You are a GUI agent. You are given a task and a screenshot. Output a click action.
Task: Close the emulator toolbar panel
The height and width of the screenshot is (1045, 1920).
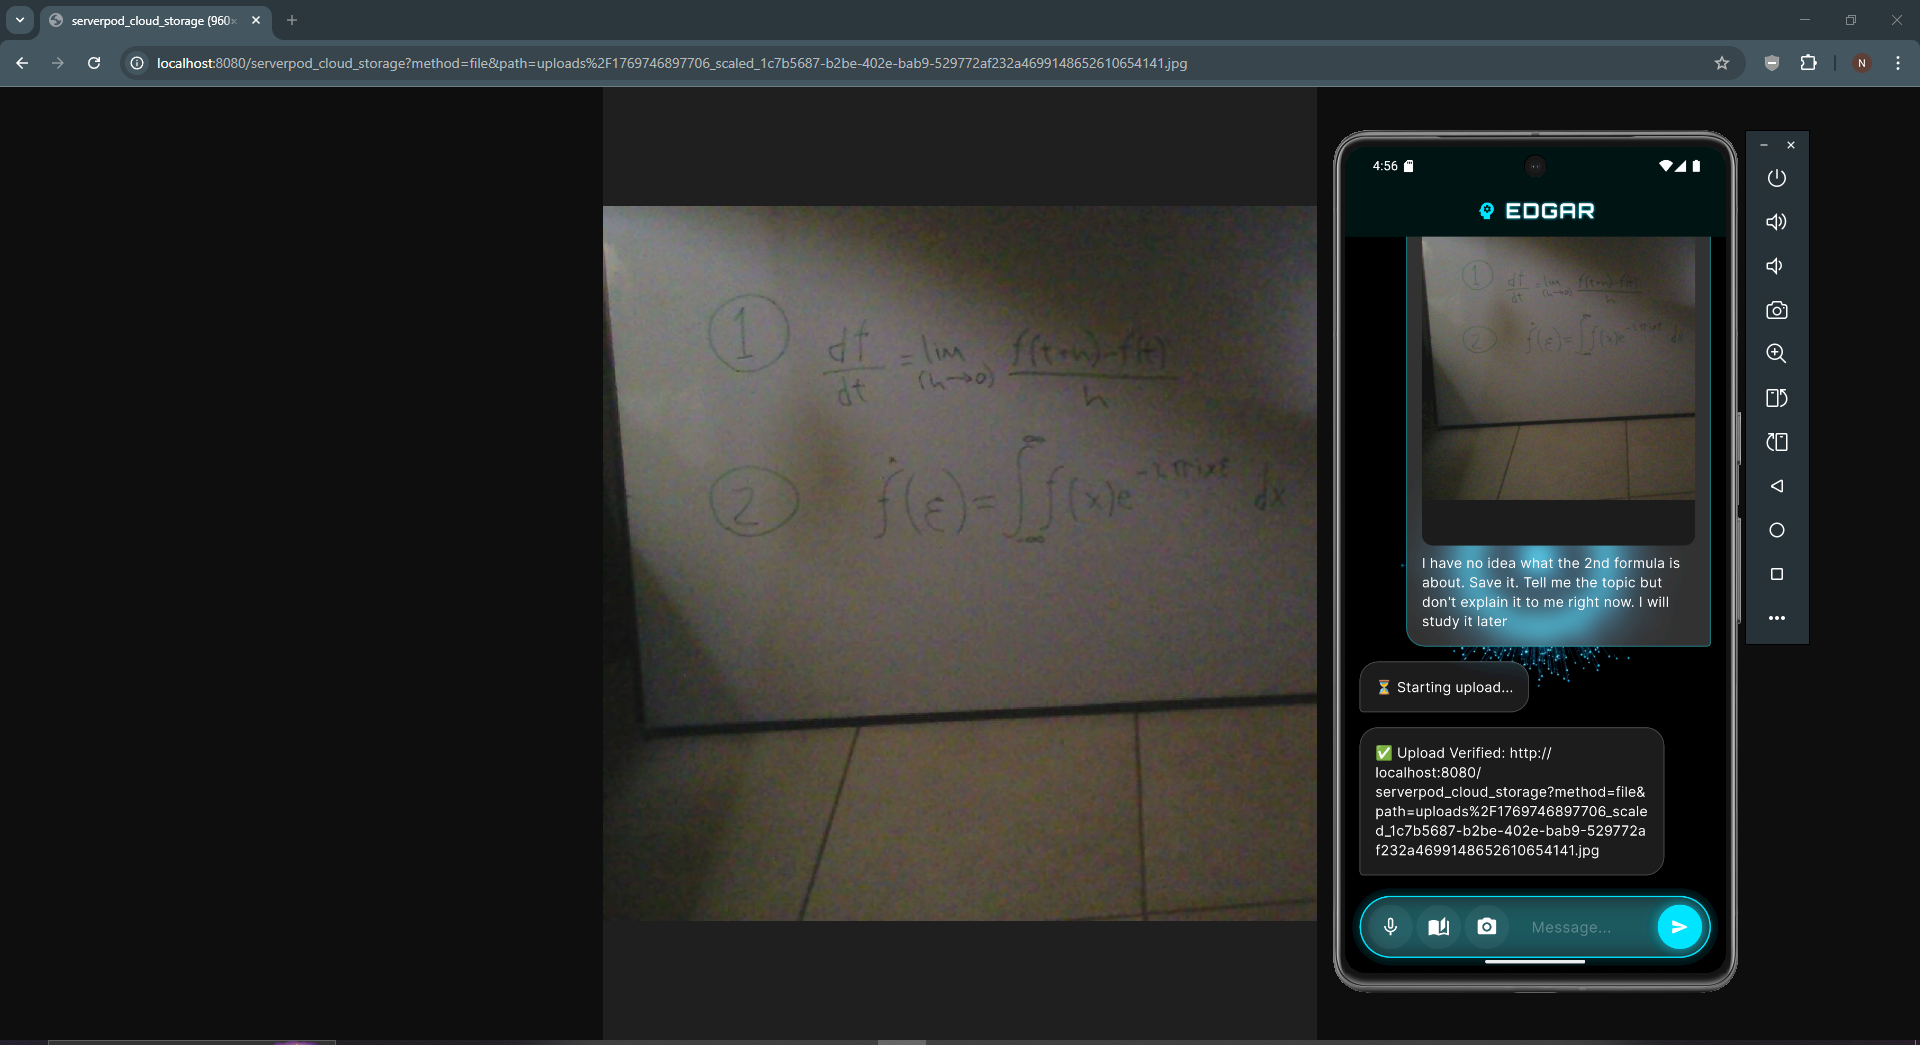(x=1791, y=146)
